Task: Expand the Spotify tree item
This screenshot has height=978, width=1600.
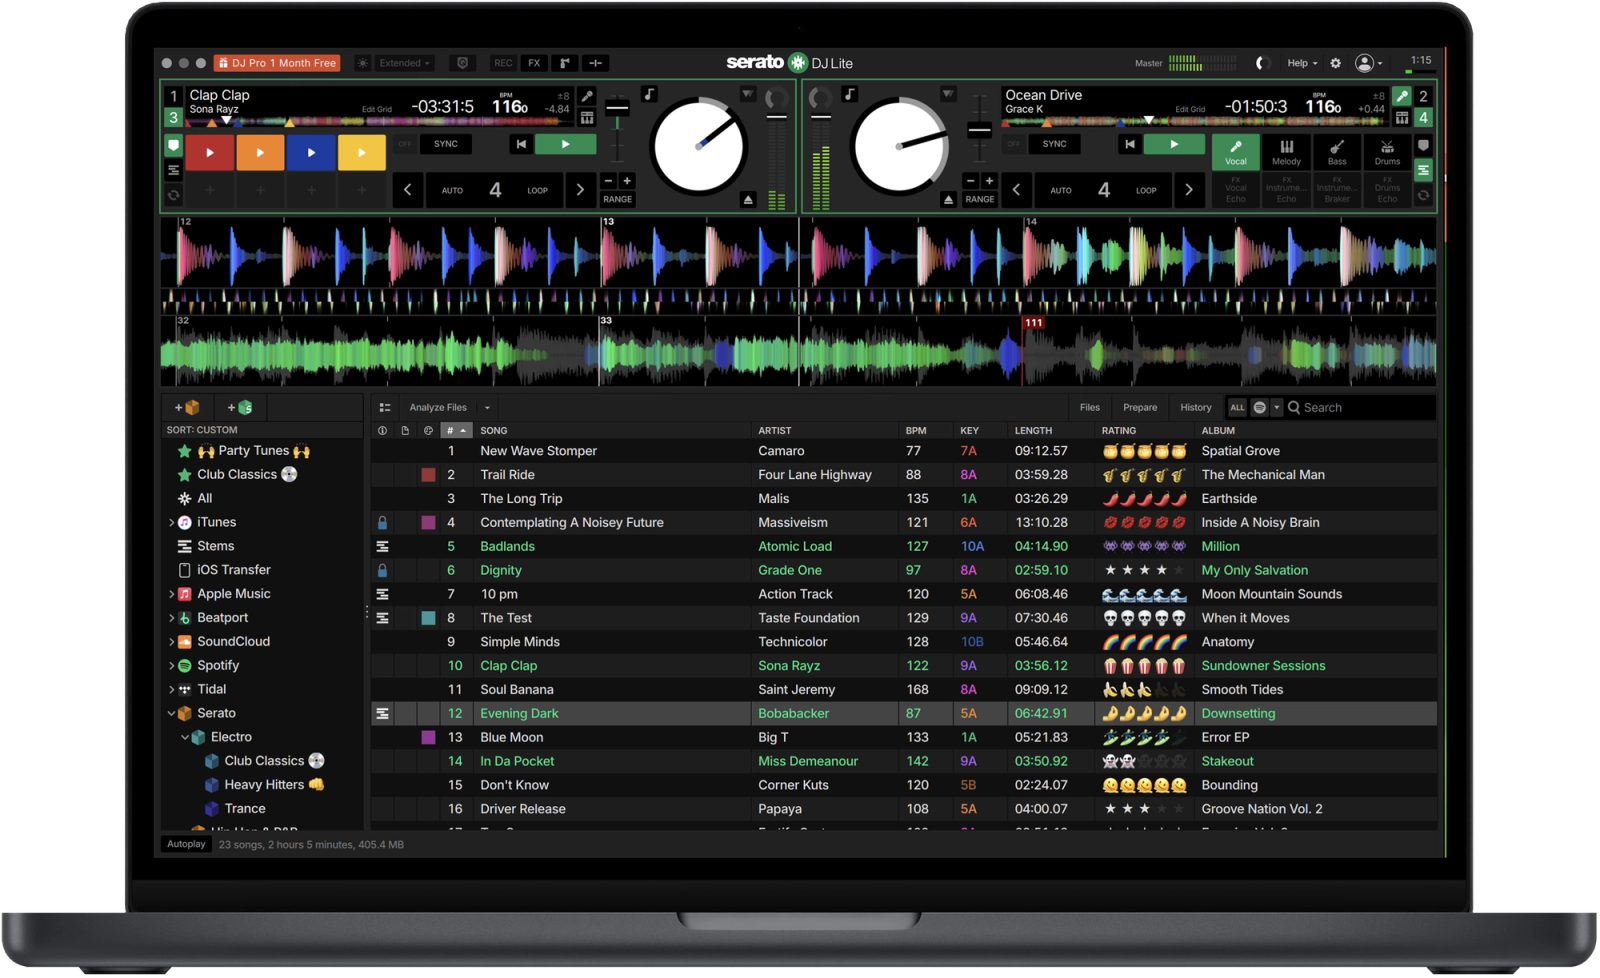Action: tap(172, 665)
